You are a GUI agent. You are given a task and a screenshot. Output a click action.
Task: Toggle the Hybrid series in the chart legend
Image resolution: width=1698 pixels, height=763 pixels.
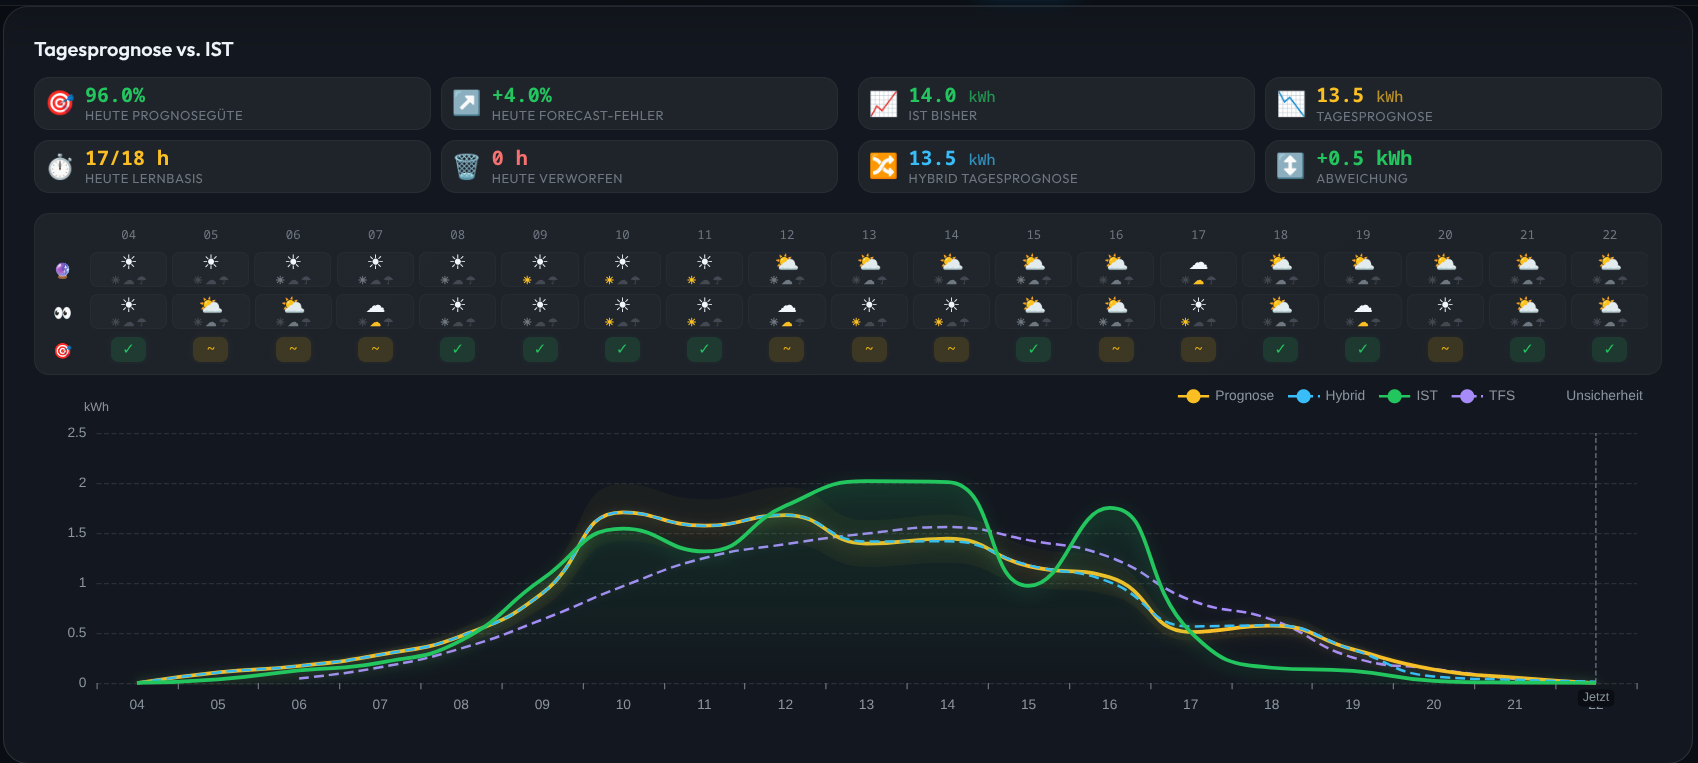[x=1326, y=396]
